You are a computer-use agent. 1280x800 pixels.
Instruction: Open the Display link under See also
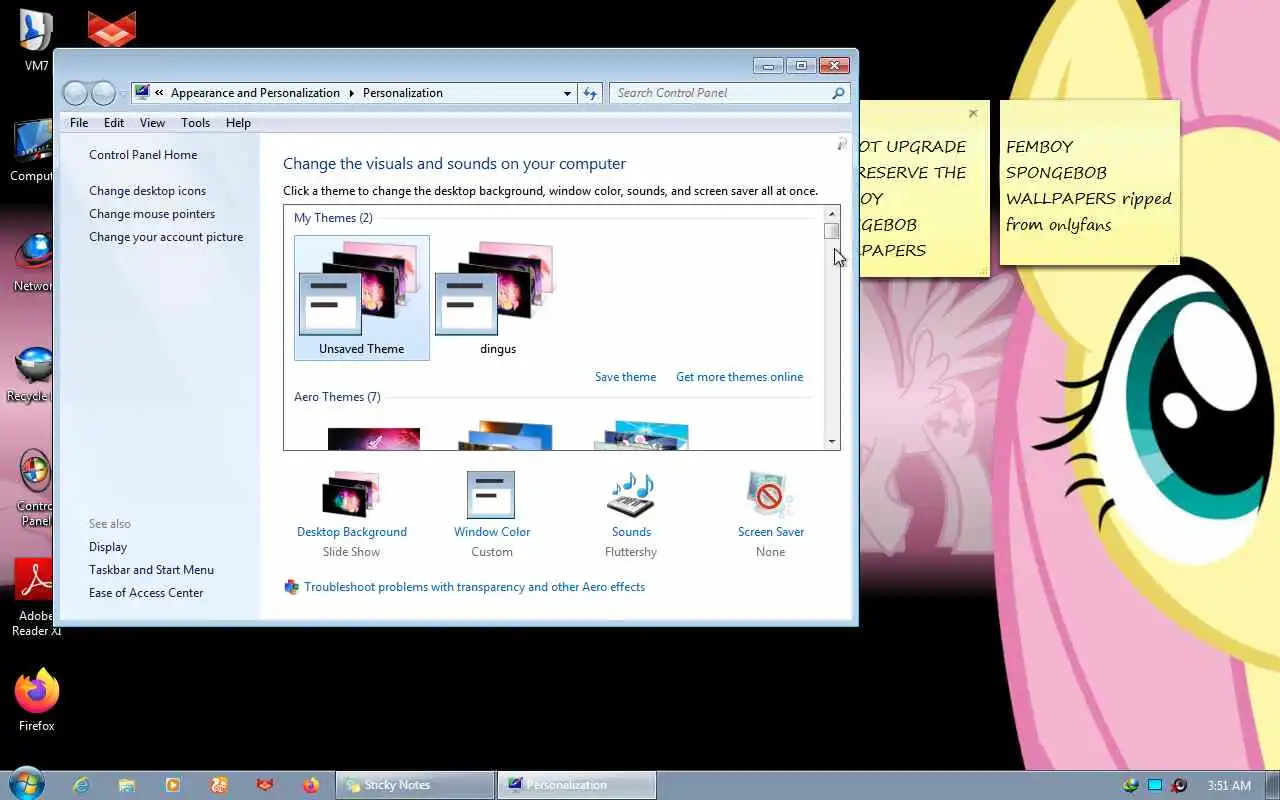pyautogui.click(x=108, y=547)
